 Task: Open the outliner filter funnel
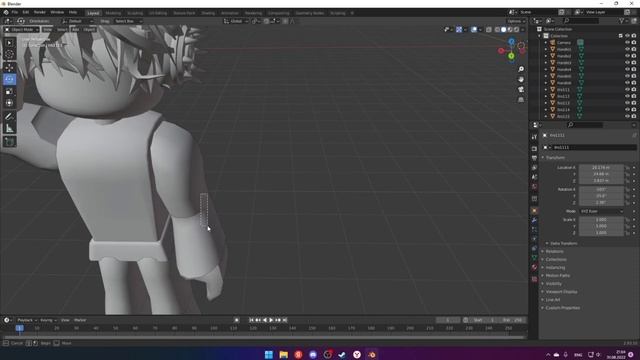622,20
